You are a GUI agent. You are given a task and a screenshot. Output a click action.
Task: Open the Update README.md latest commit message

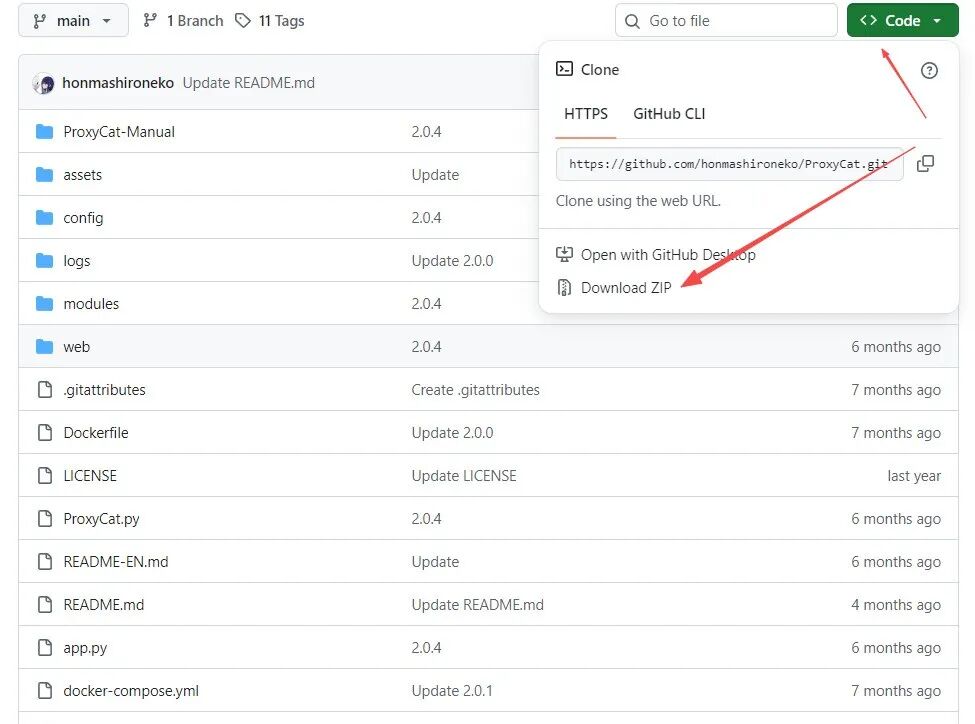pyautogui.click(x=249, y=83)
